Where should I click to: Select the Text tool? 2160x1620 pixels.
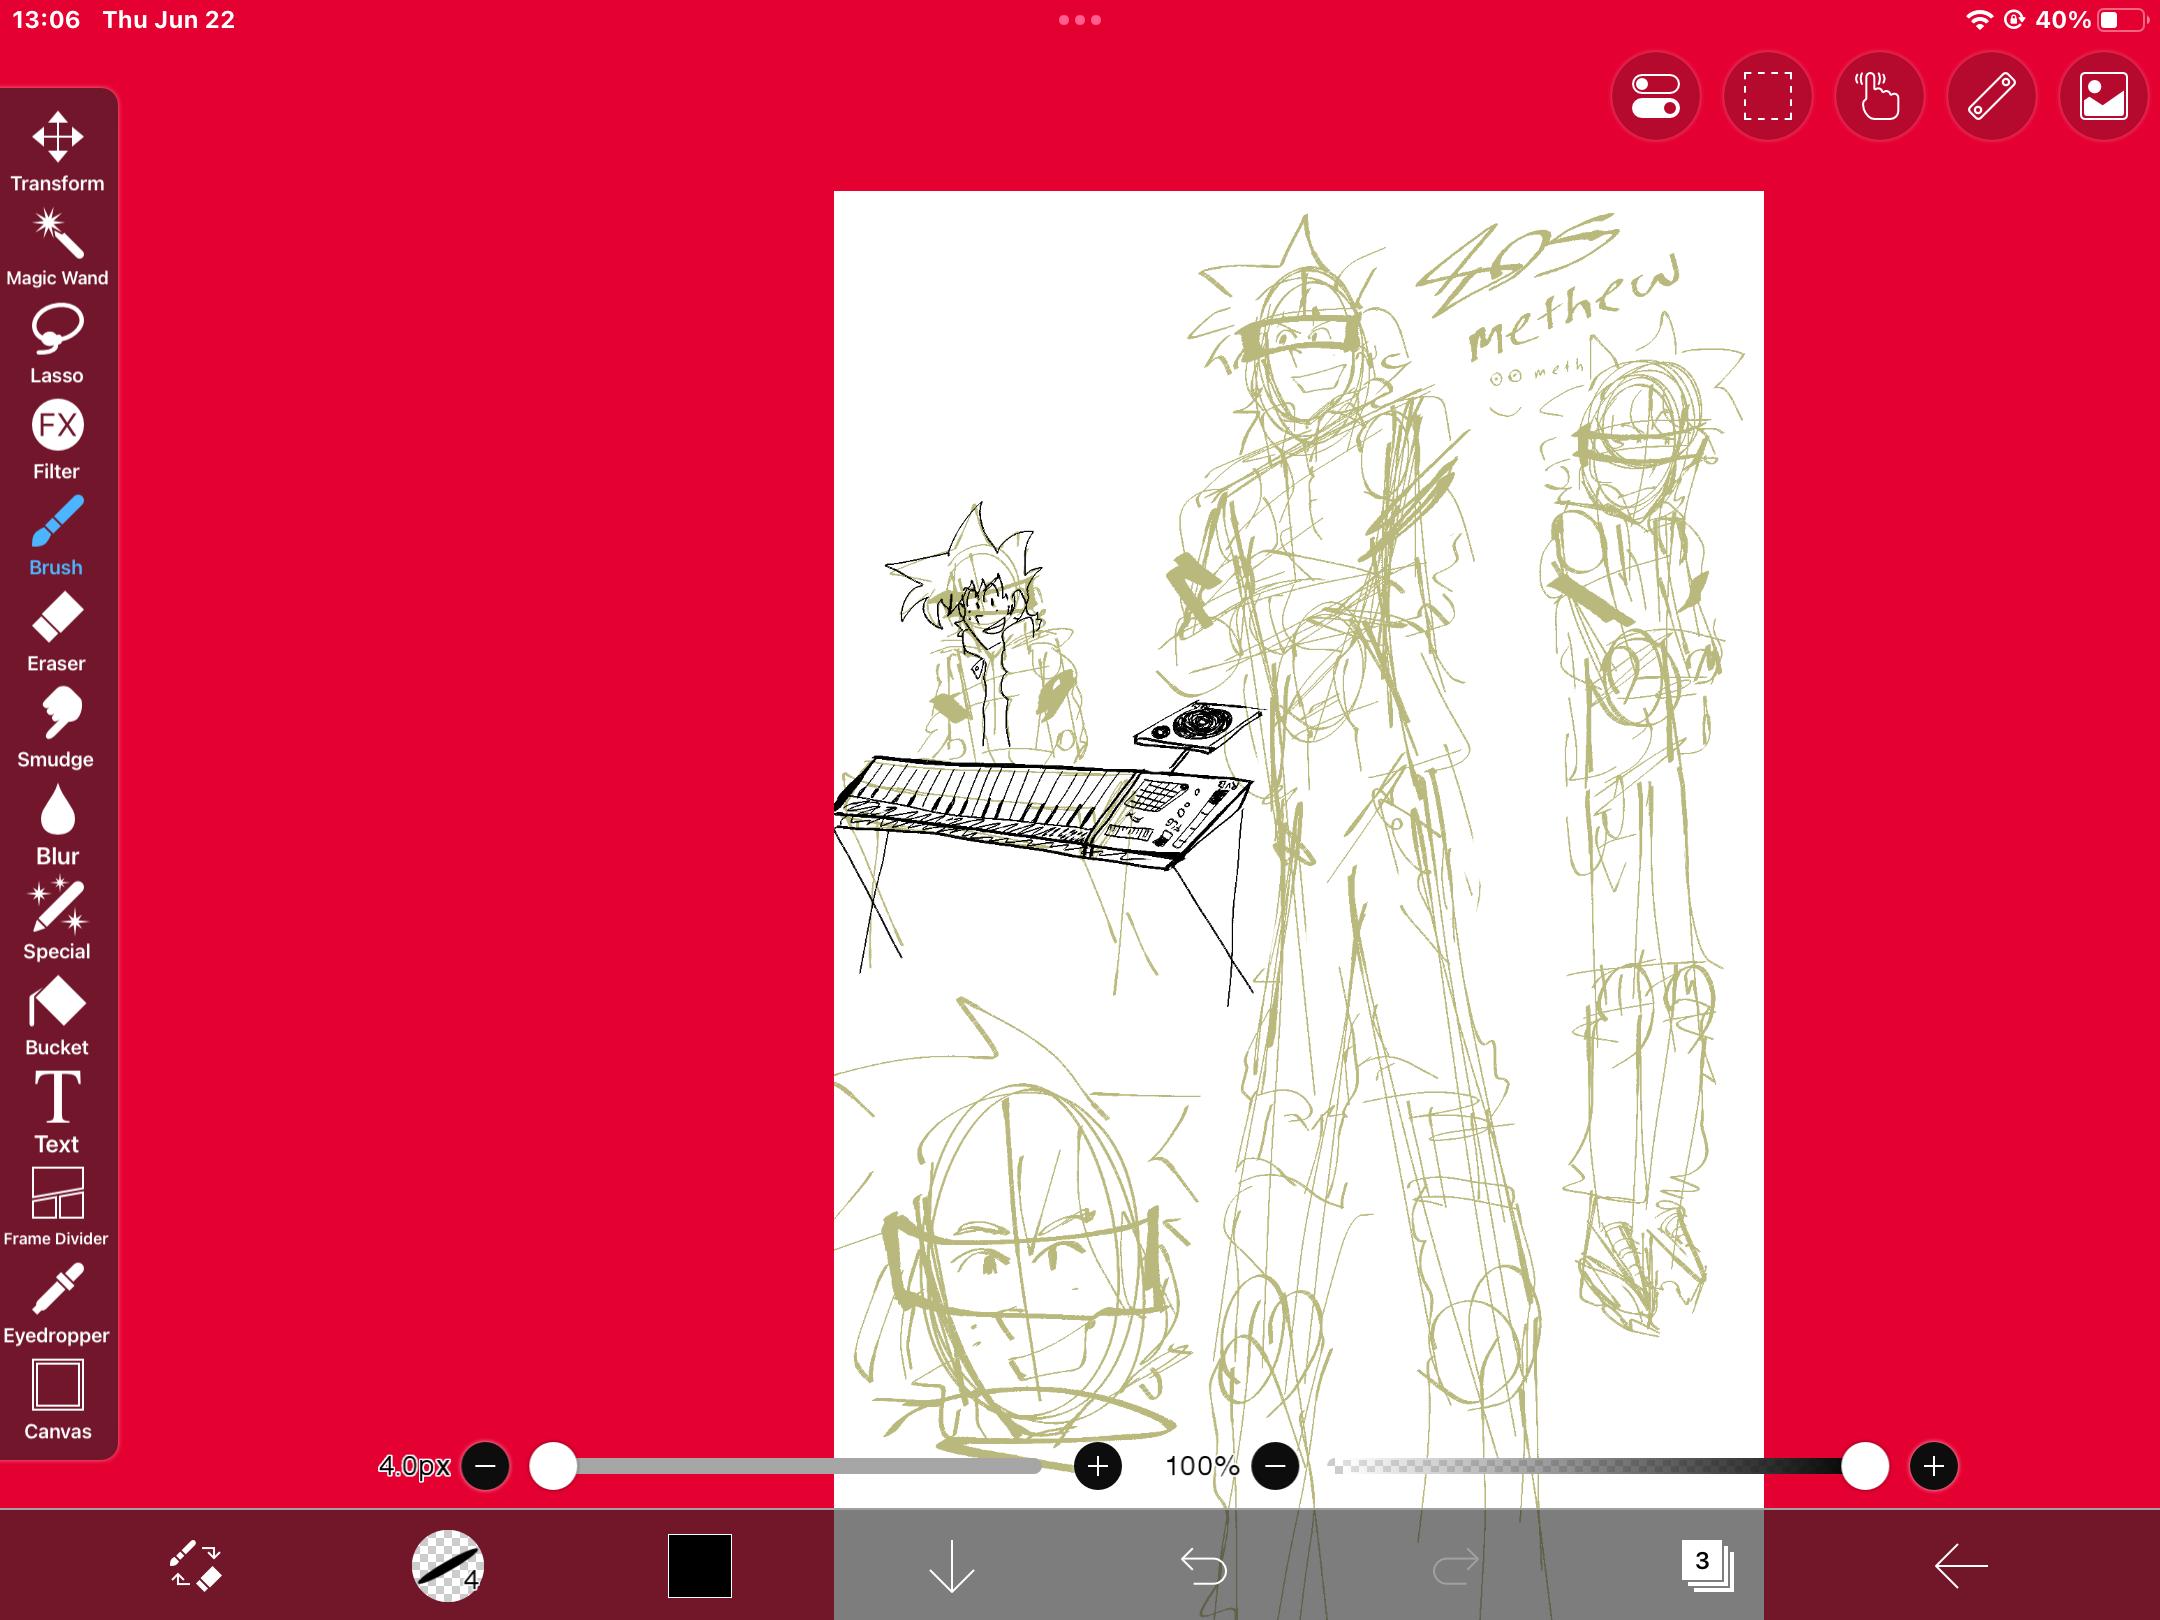57,1112
